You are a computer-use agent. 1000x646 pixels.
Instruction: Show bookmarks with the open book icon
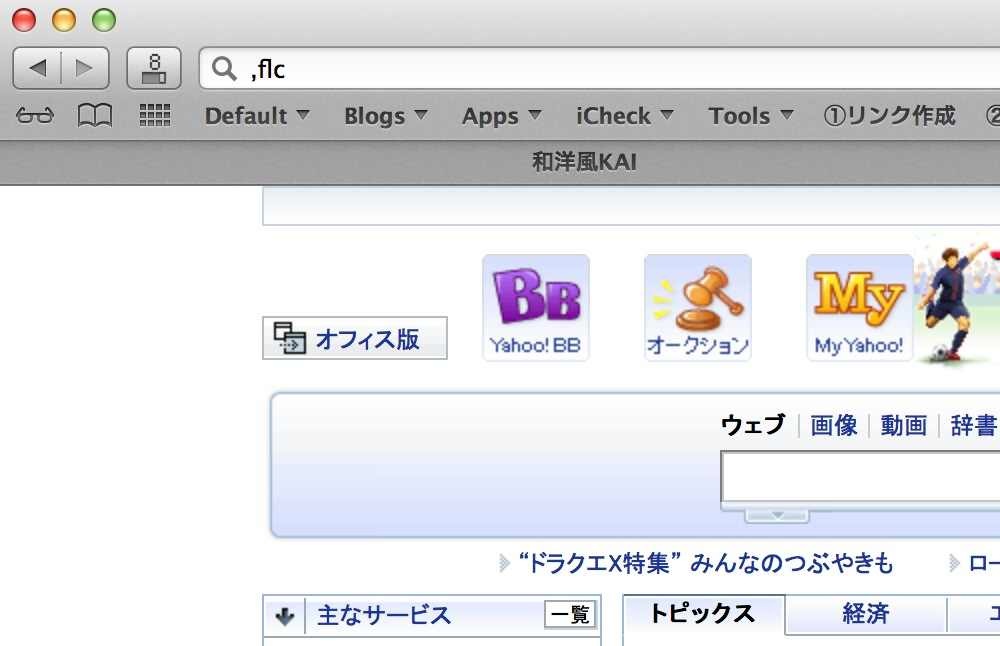coord(95,115)
